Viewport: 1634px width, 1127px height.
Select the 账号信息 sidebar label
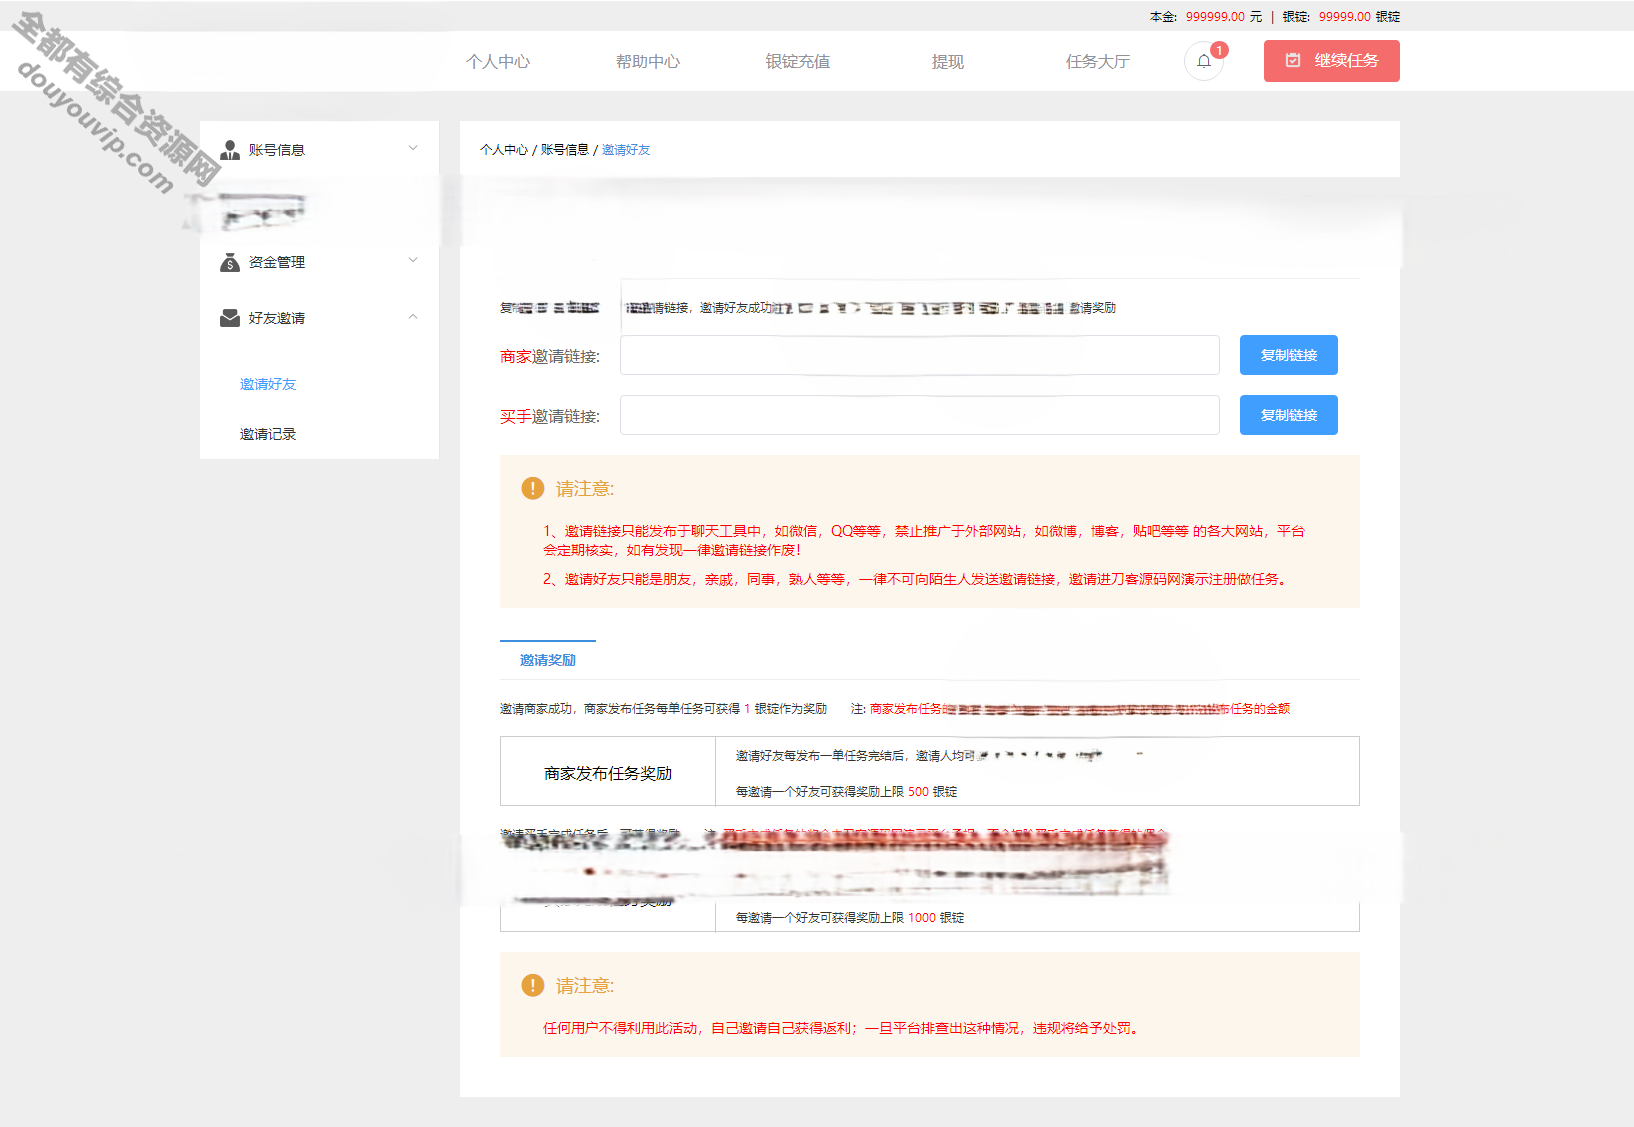pos(277,150)
